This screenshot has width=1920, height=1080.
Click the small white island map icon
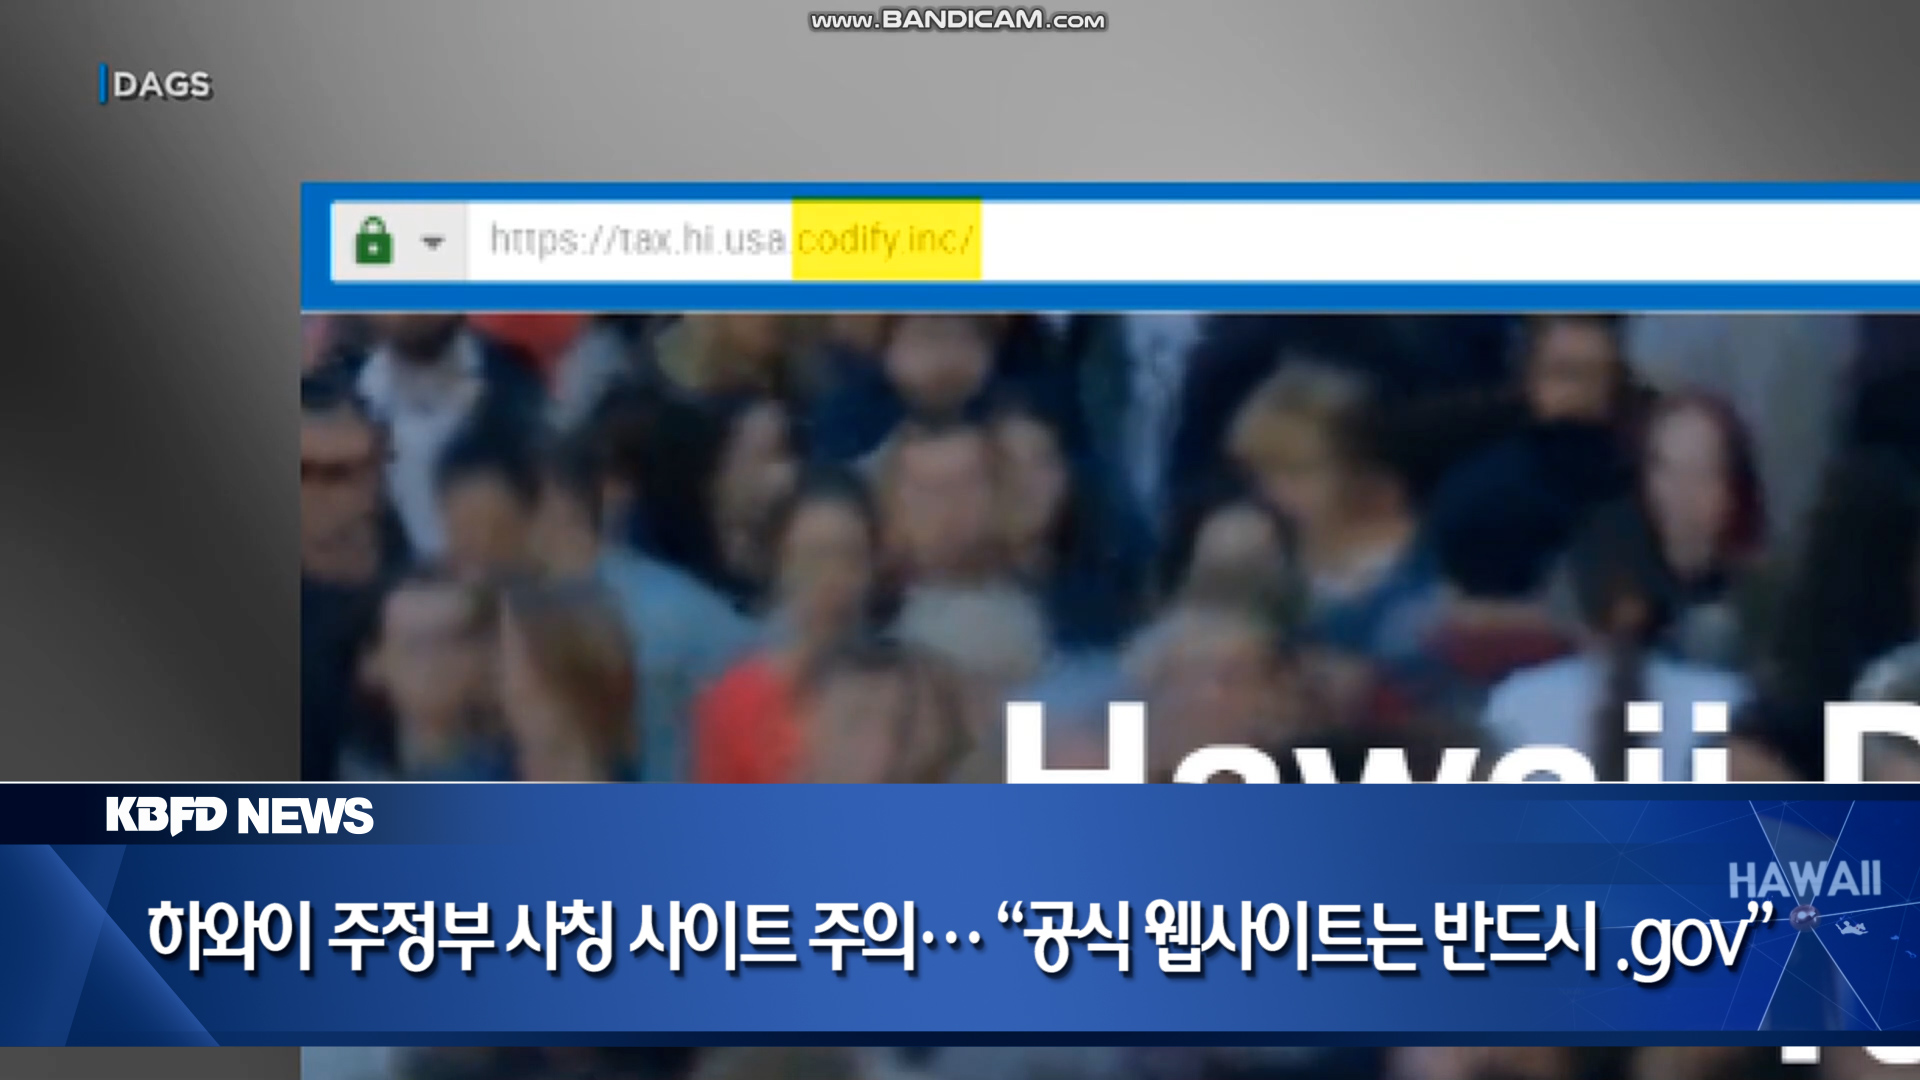pyautogui.click(x=1852, y=928)
